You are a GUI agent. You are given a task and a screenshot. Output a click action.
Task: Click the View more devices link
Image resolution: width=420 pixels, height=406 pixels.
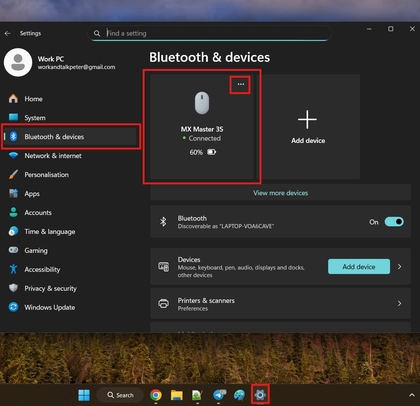click(x=280, y=193)
